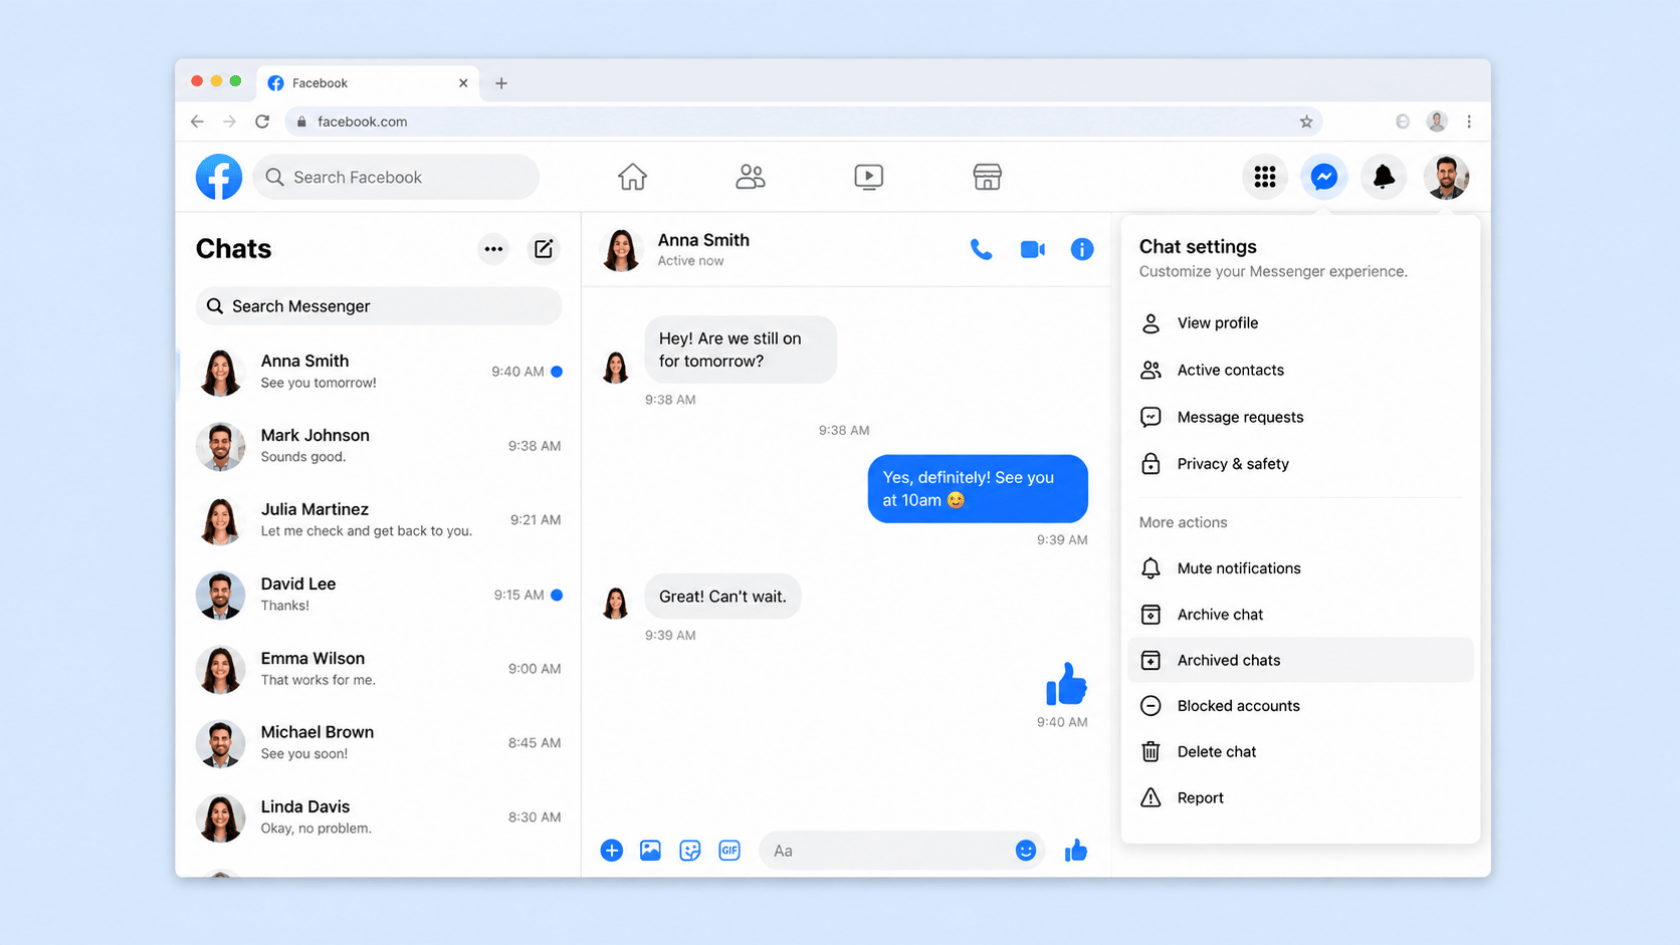Focus the Aa message text box

[x=902, y=850]
